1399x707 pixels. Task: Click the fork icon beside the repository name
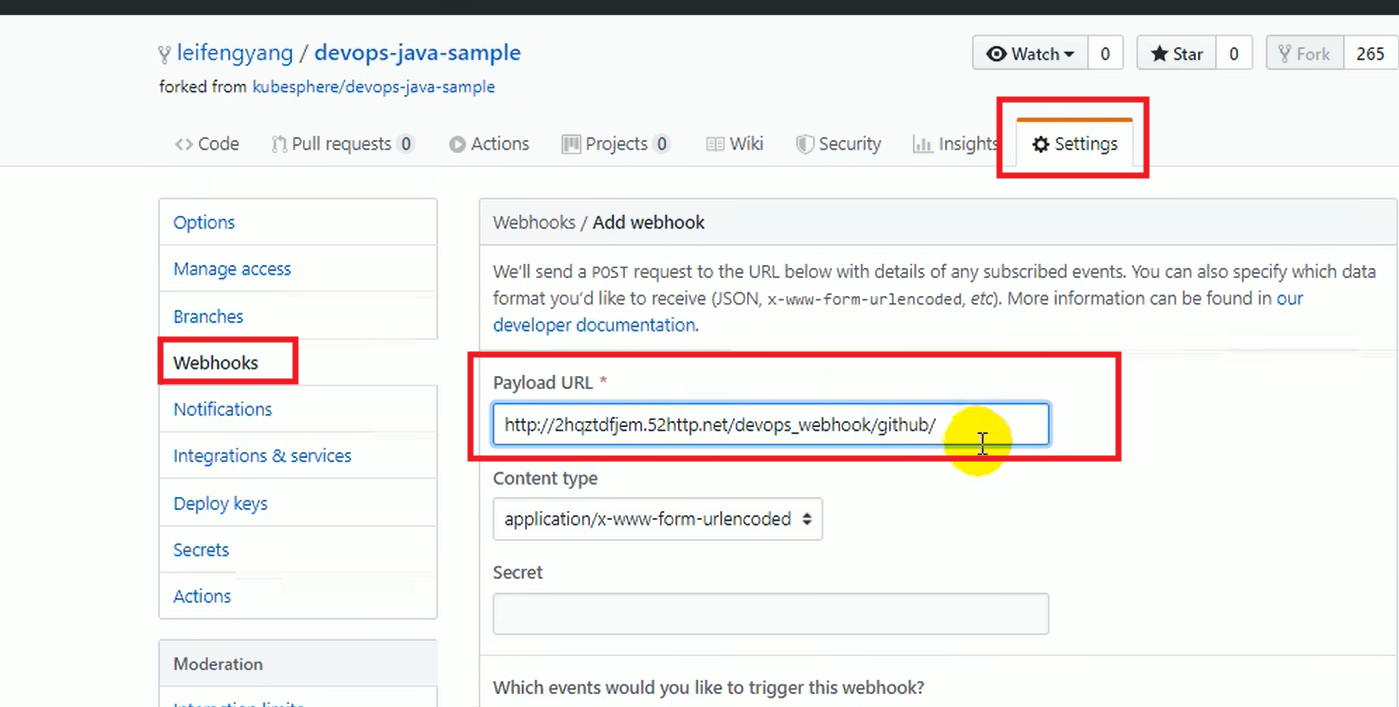coord(165,54)
